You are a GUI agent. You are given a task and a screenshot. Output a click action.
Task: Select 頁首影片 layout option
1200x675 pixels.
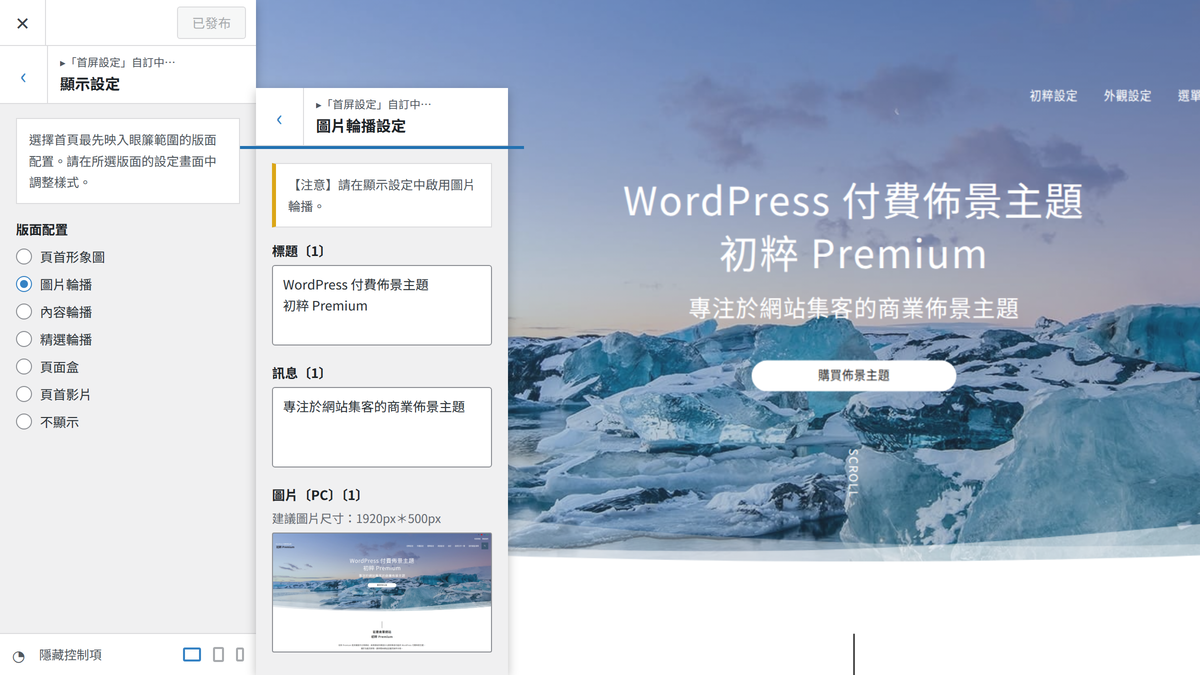(24, 394)
